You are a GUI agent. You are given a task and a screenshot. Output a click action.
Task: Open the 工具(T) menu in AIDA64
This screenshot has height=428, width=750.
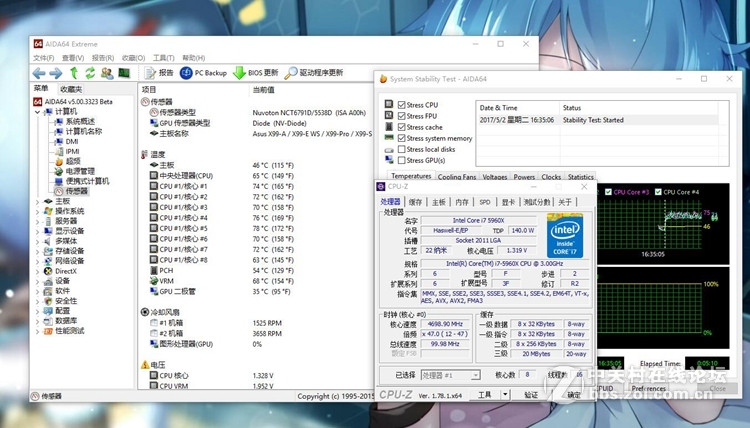[x=164, y=58]
